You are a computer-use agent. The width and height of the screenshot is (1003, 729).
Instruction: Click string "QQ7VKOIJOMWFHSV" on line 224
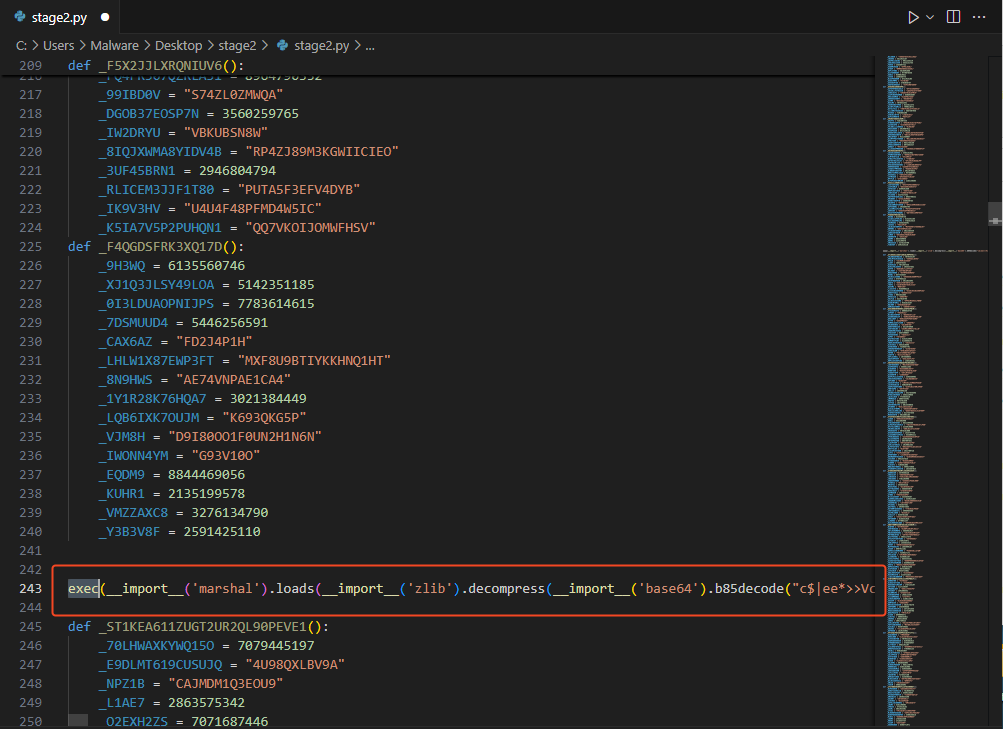click(310, 227)
